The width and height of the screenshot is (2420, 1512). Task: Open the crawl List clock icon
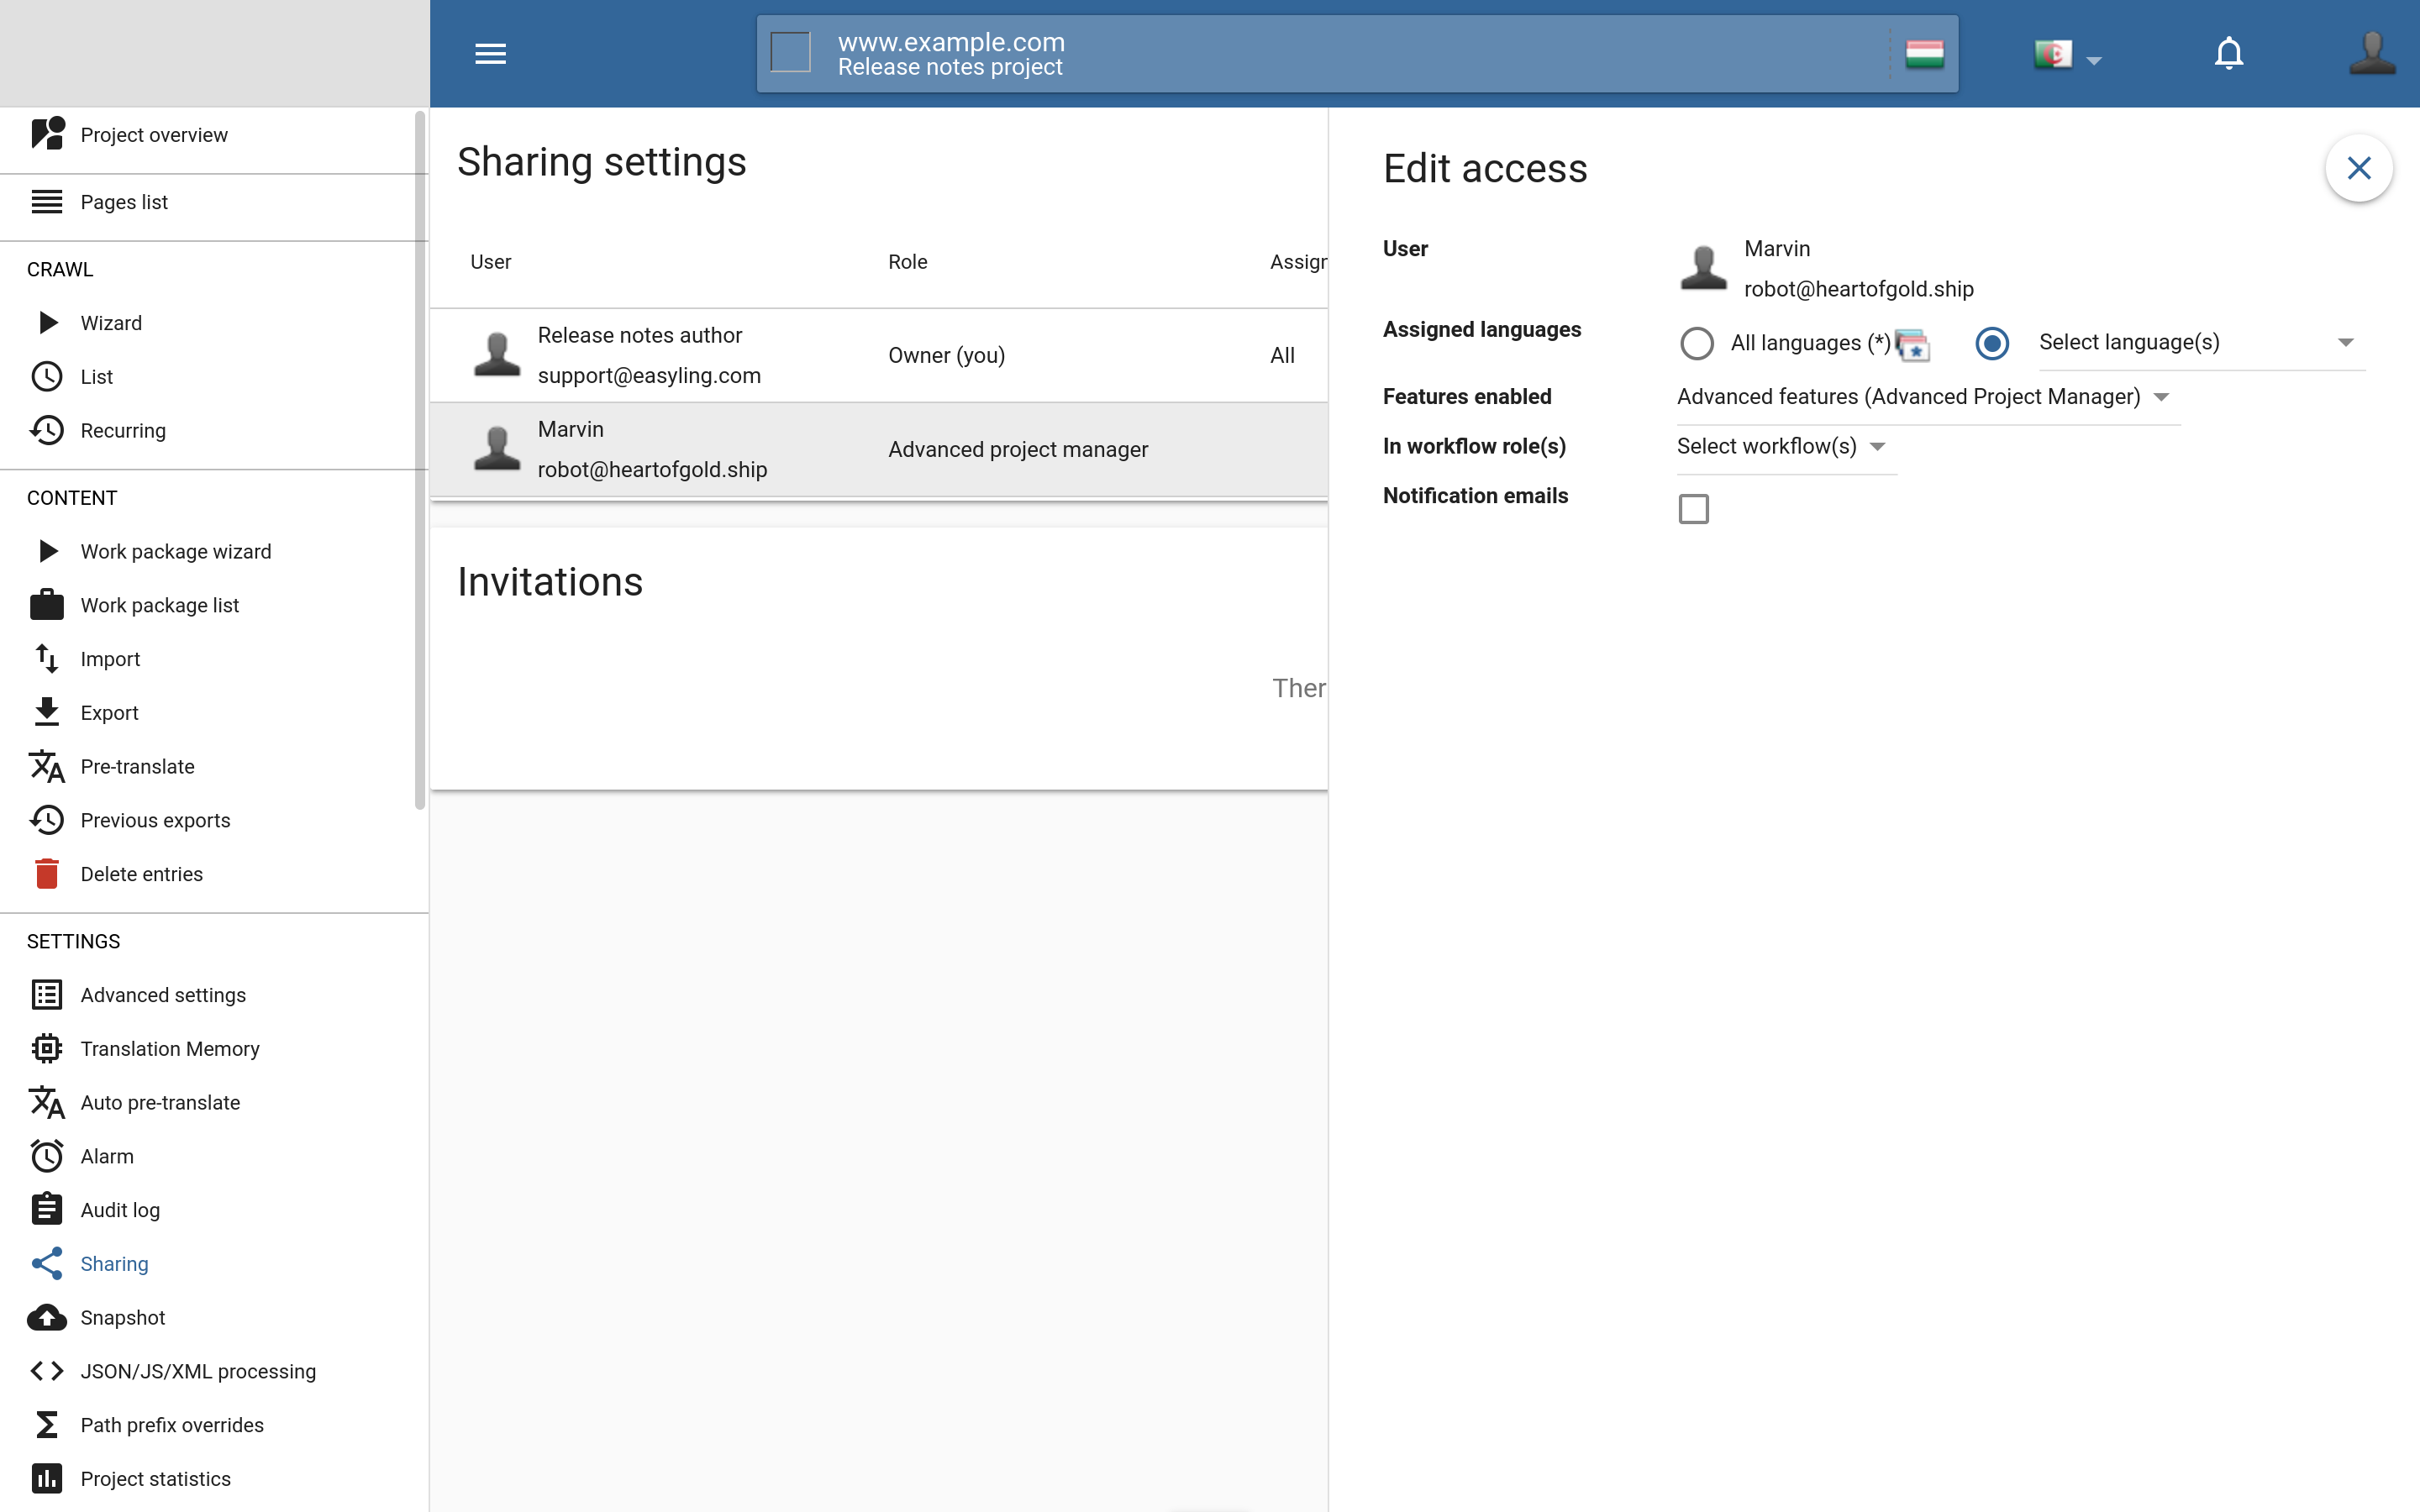(x=47, y=376)
